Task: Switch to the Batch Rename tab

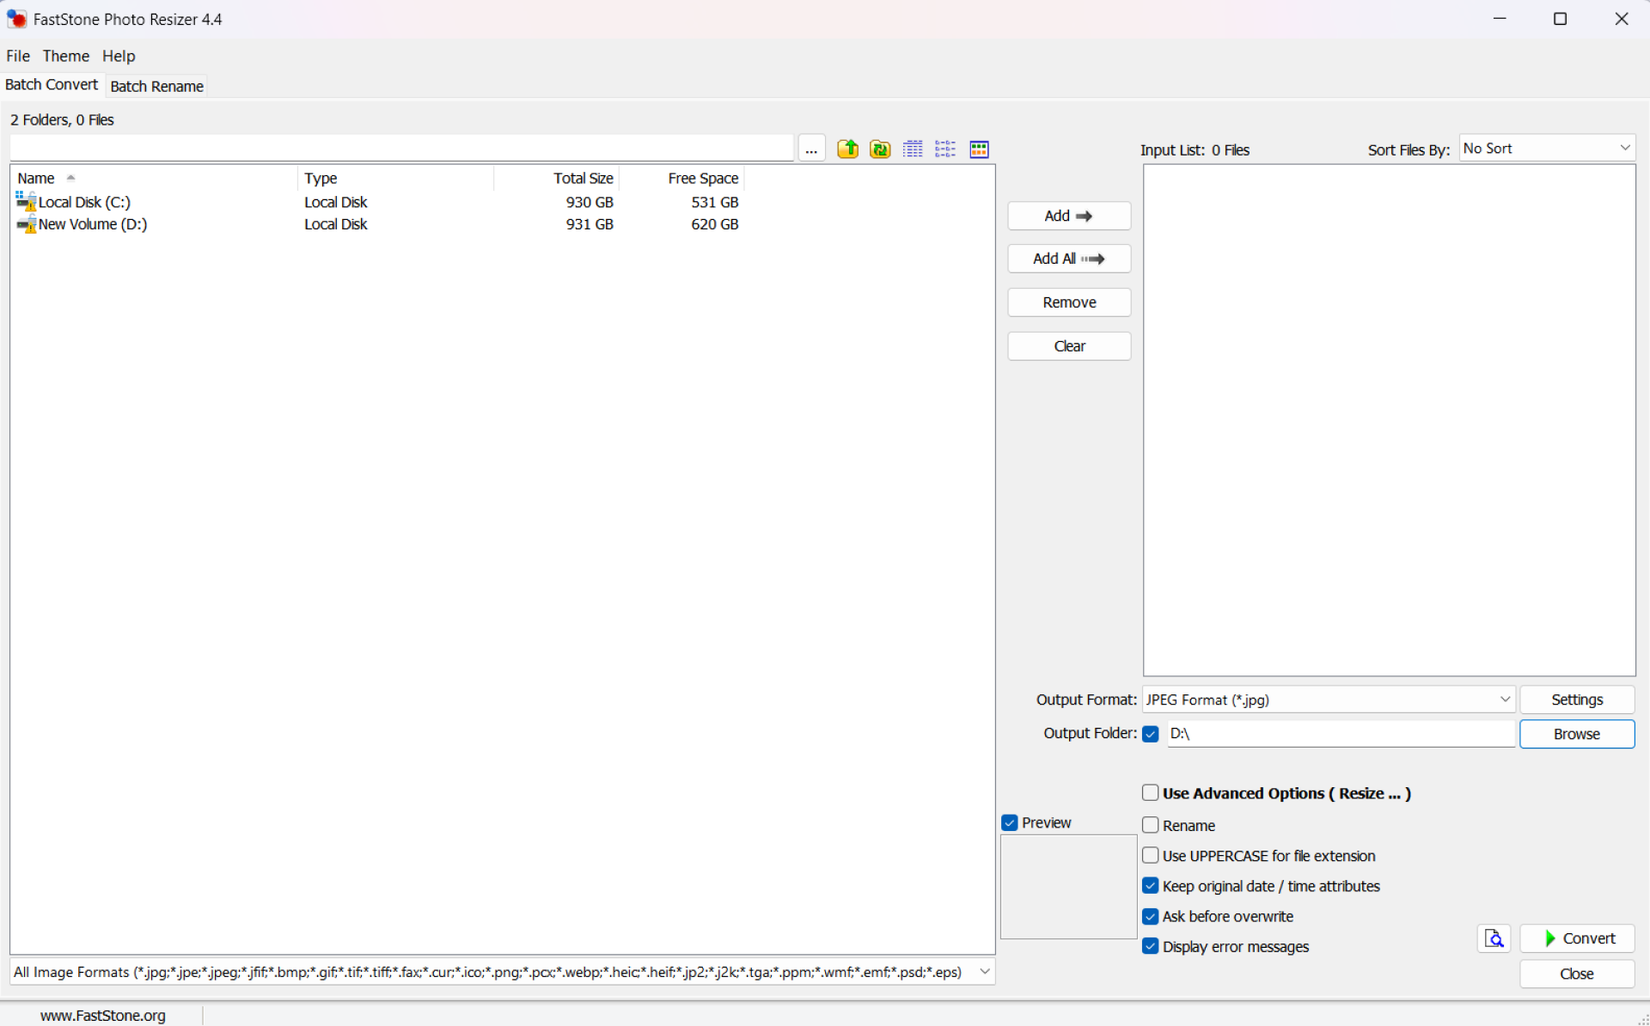Action: (157, 86)
